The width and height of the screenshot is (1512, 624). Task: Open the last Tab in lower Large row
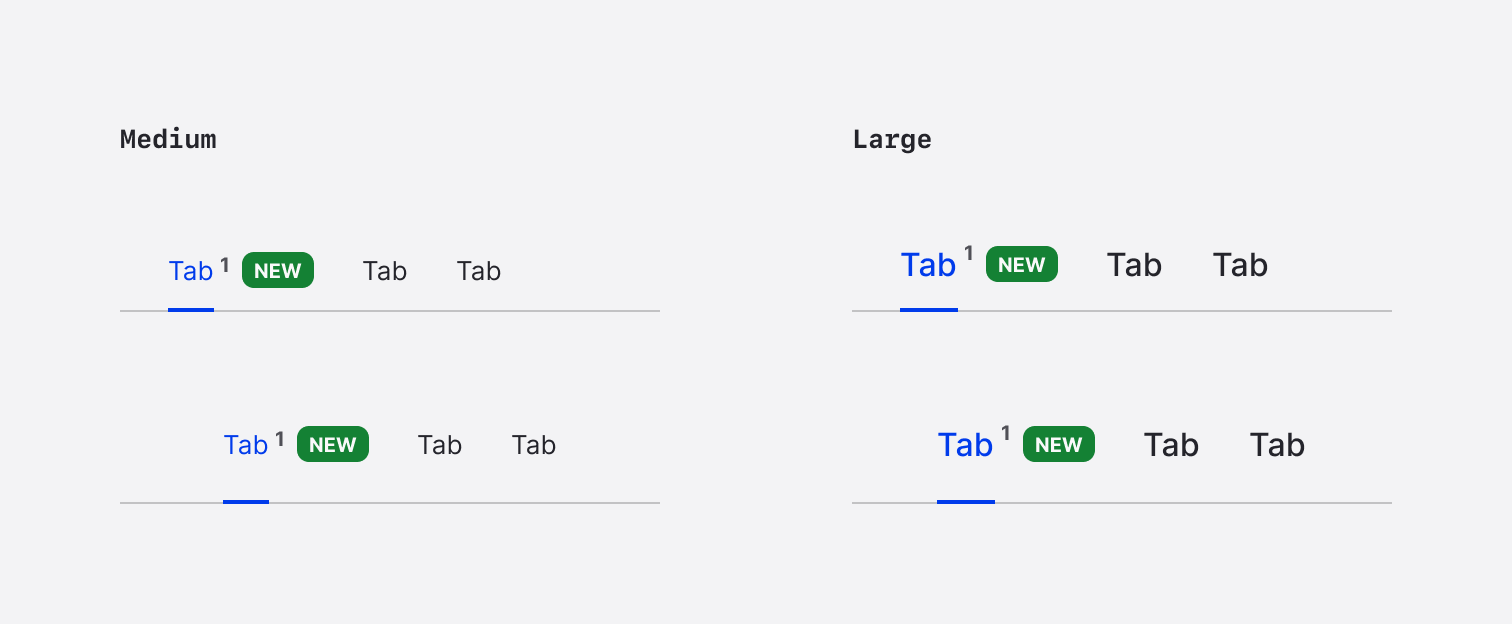tap(1277, 445)
